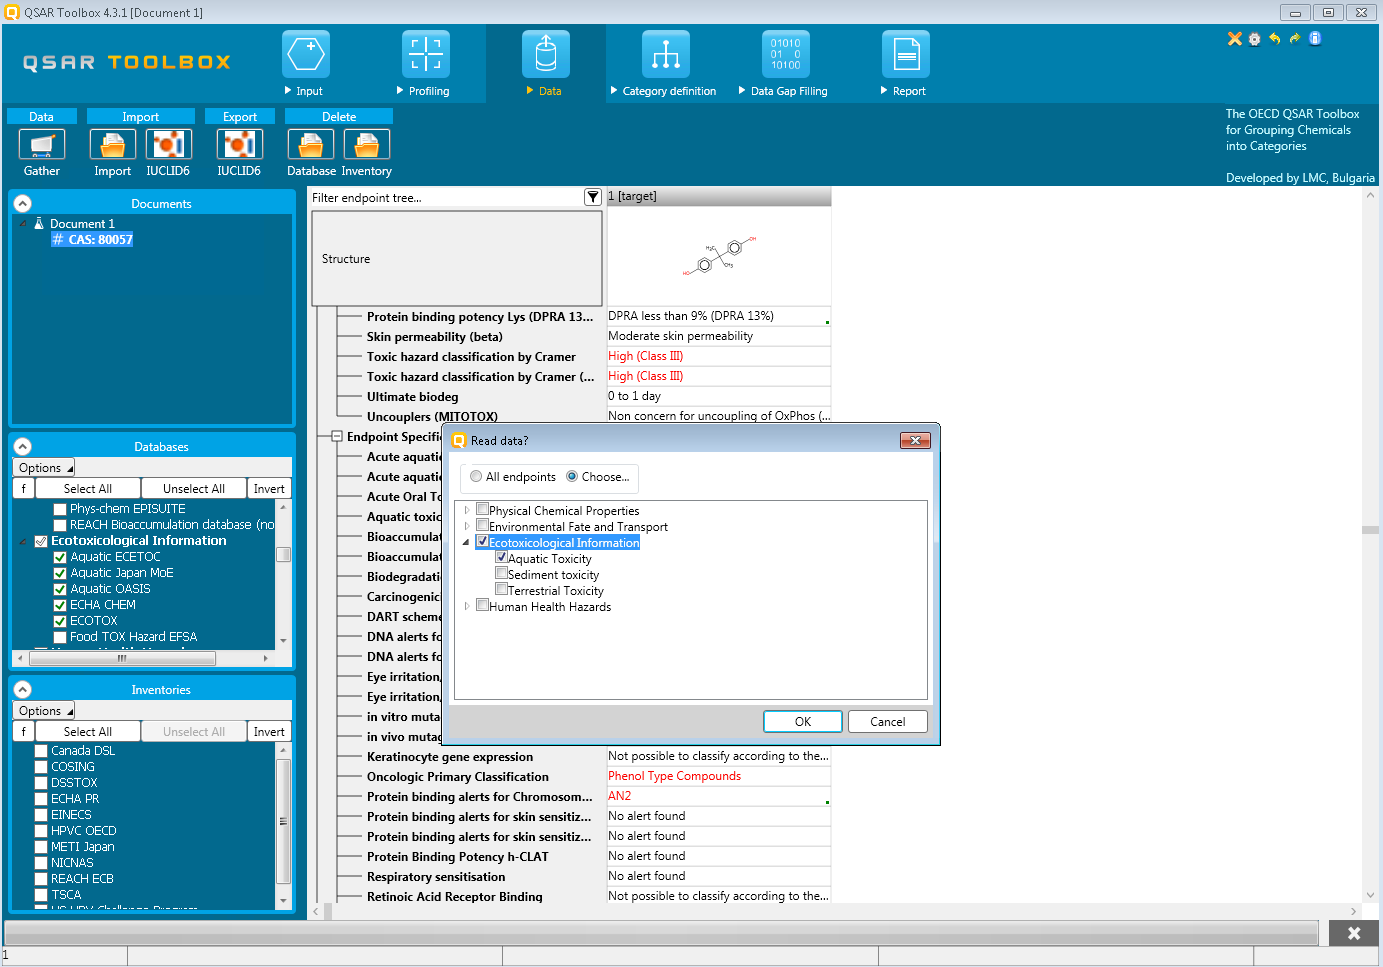This screenshot has width=1383, height=967.
Task: Click the endpoint tree filter funnel icon
Action: (x=593, y=198)
